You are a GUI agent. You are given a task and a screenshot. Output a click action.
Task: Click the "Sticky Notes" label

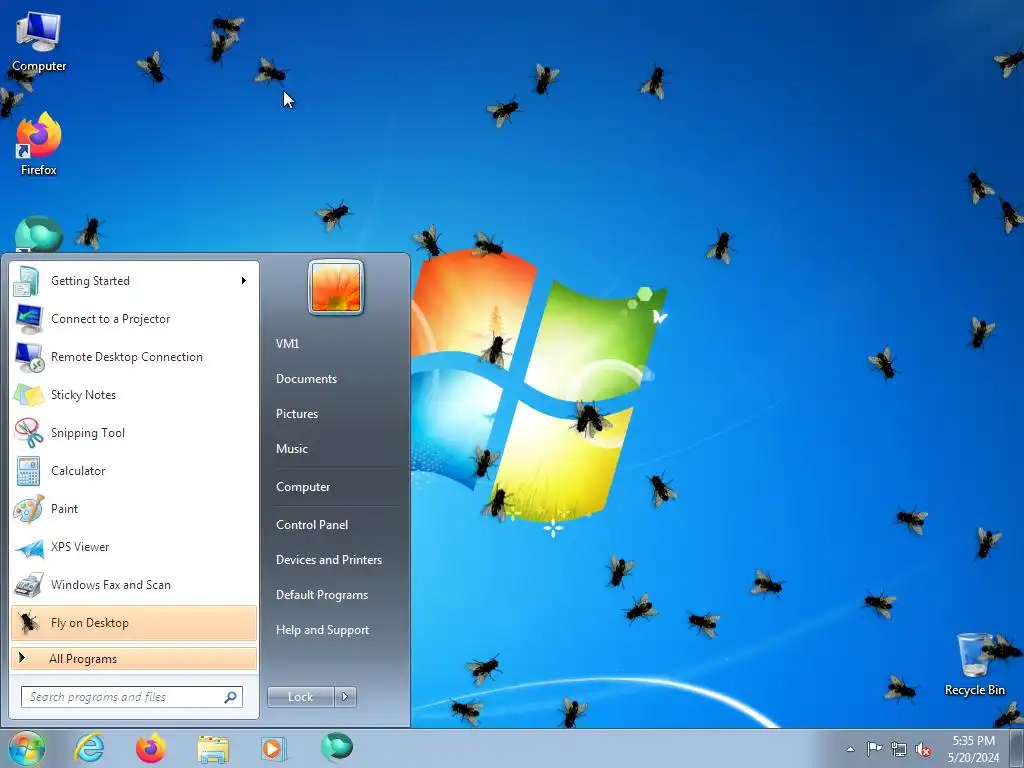(x=84, y=395)
